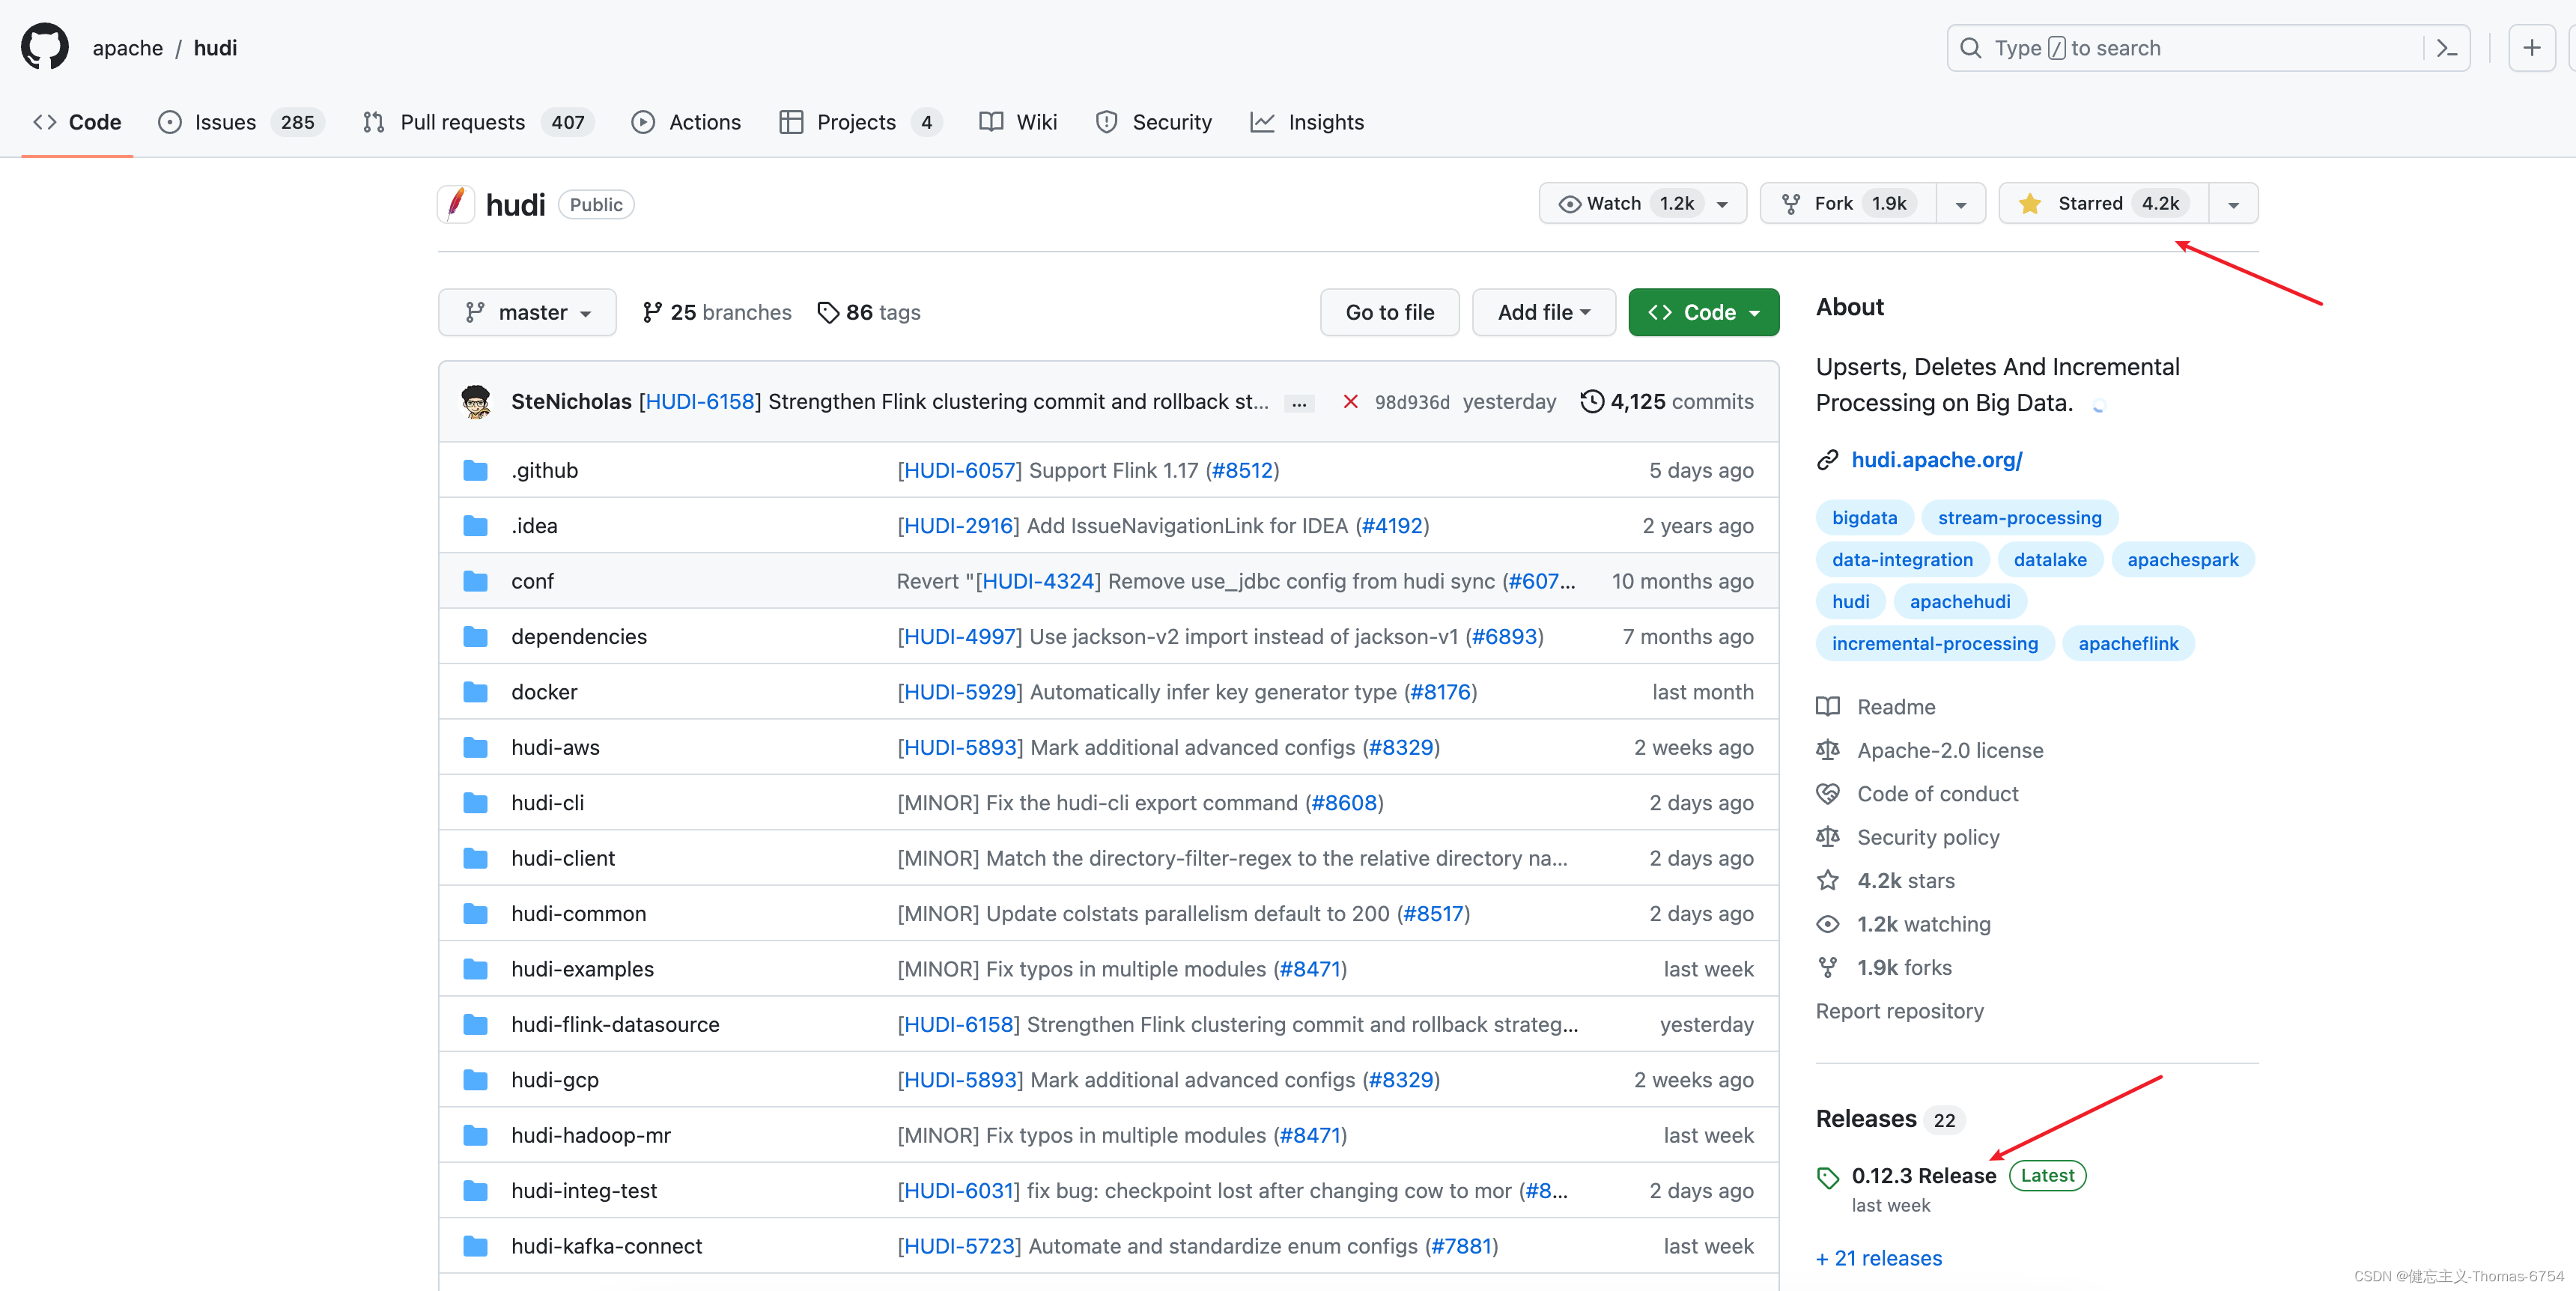The width and height of the screenshot is (2576, 1291).
Task: Click the plus icon to create new
Action: [x=2532, y=47]
